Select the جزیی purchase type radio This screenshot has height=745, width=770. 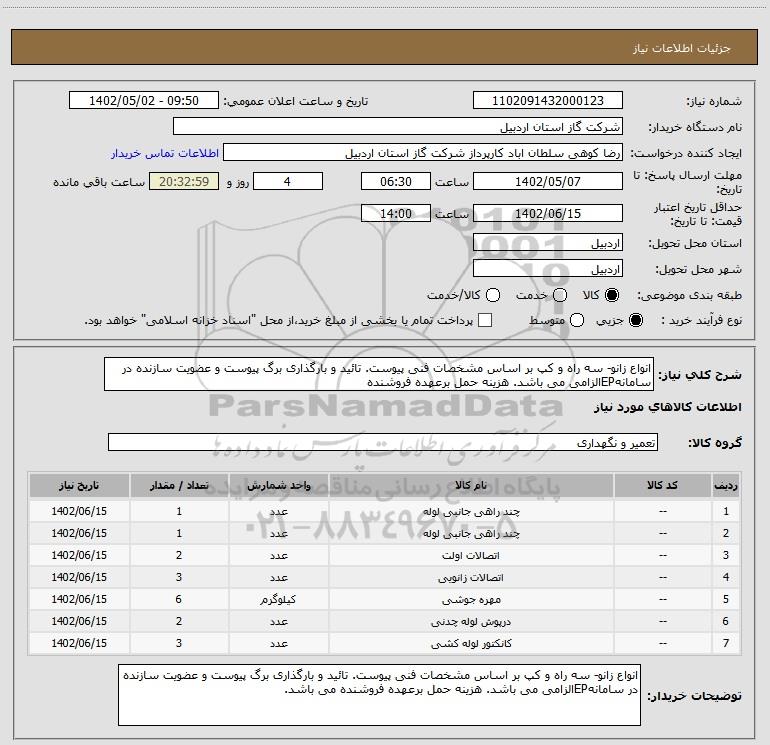635,320
